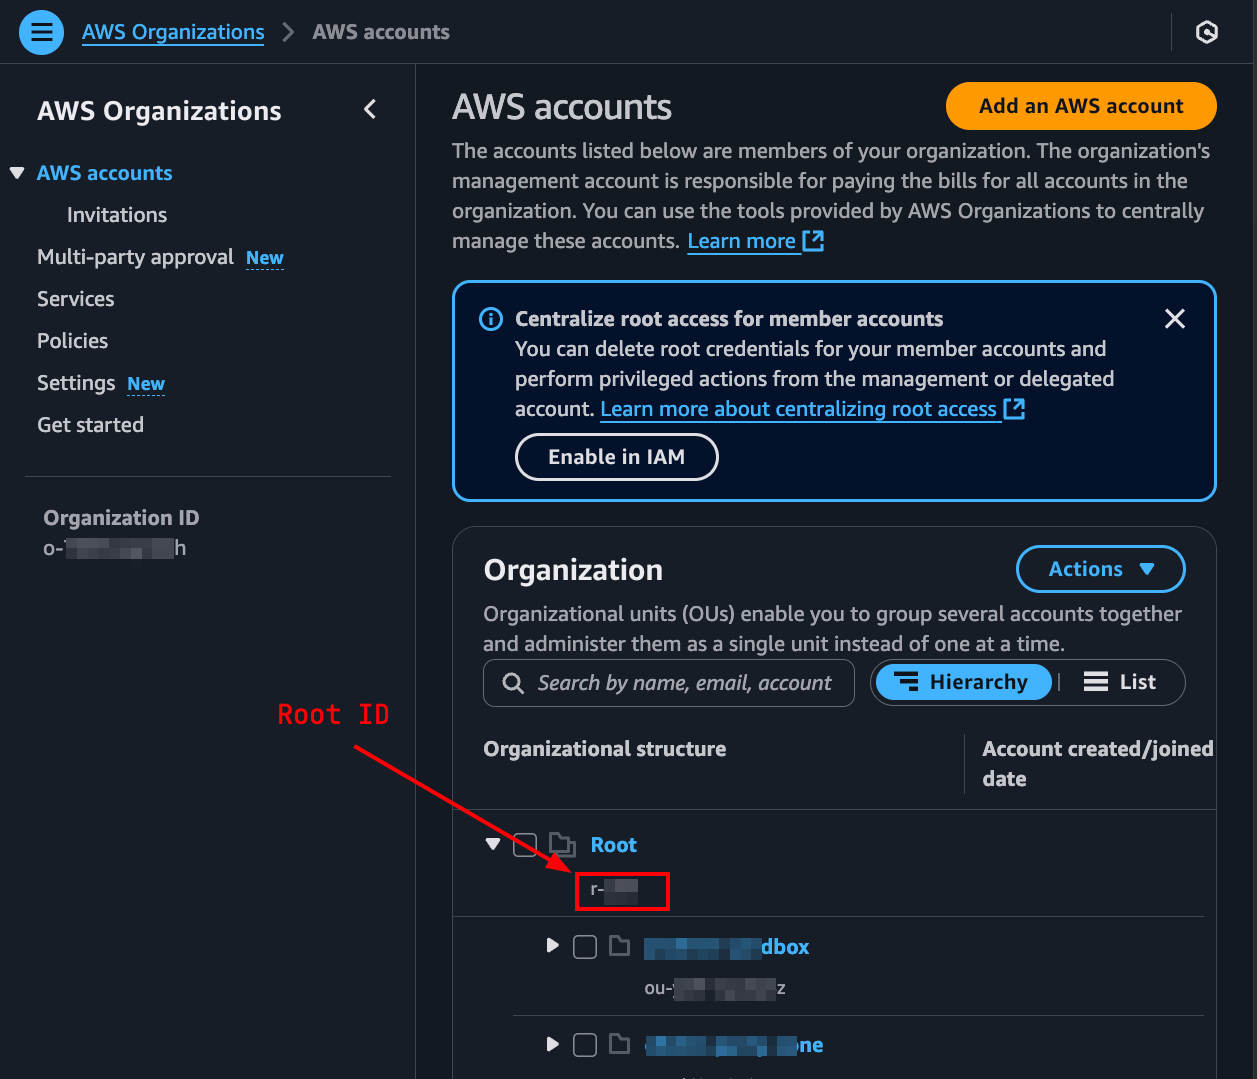This screenshot has width=1257, height=1079.
Task: Open the OU link ending in ne
Action: click(734, 1045)
